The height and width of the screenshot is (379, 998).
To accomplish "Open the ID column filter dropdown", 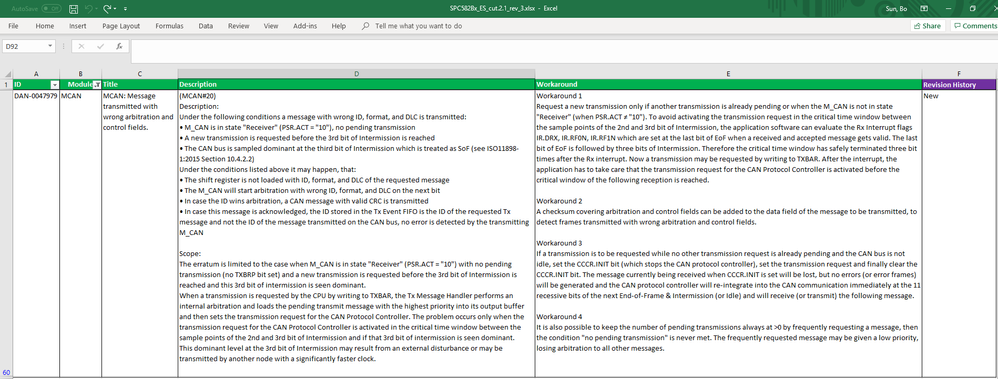I will 55,85.
